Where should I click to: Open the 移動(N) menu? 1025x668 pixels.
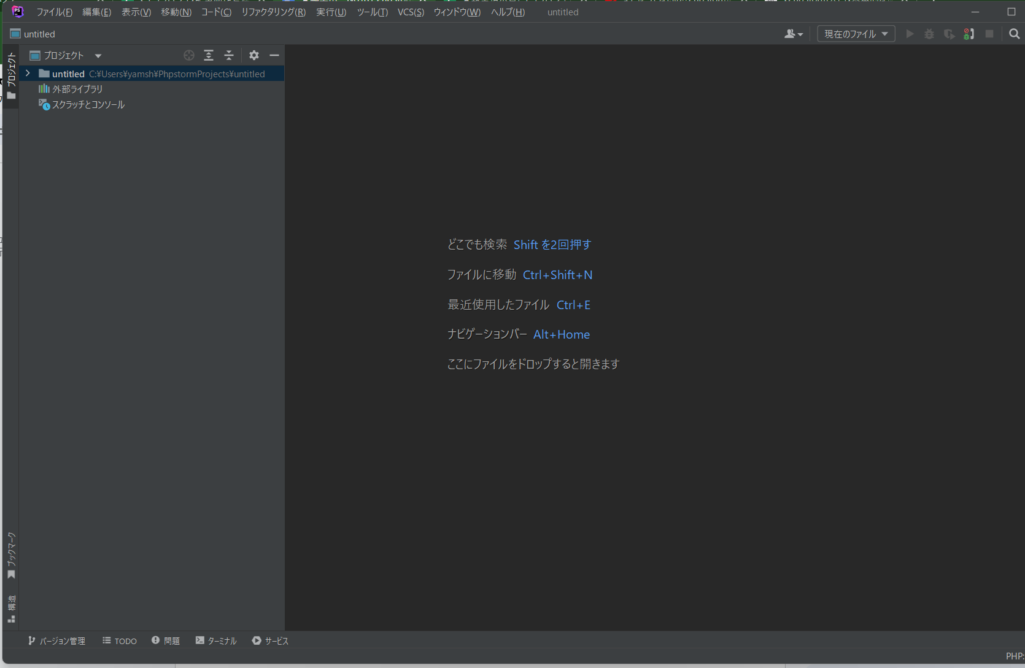pos(176,12)
